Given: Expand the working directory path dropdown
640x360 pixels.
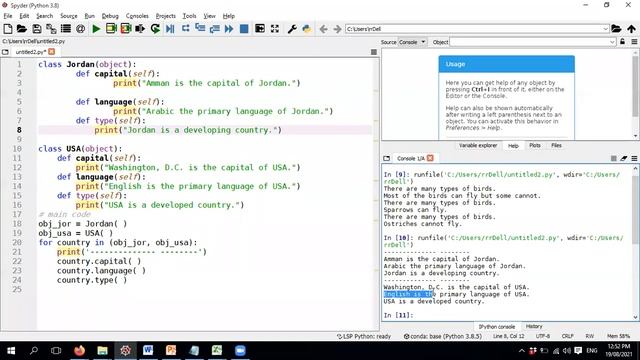Looking at the screenshot, I should pos(605,29).
